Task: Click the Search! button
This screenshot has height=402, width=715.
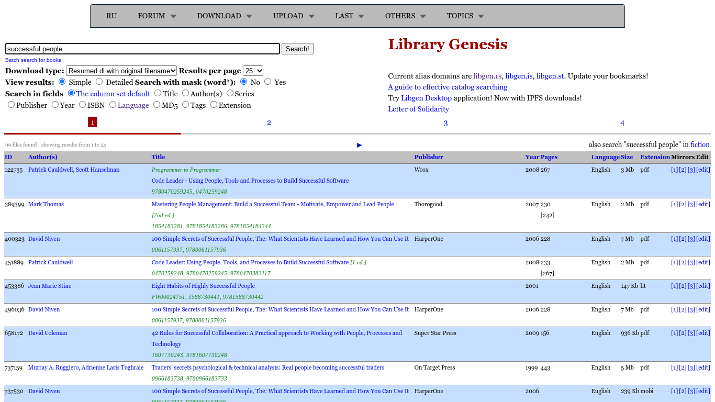Action: pyautogui.click(x=297, y=49)
